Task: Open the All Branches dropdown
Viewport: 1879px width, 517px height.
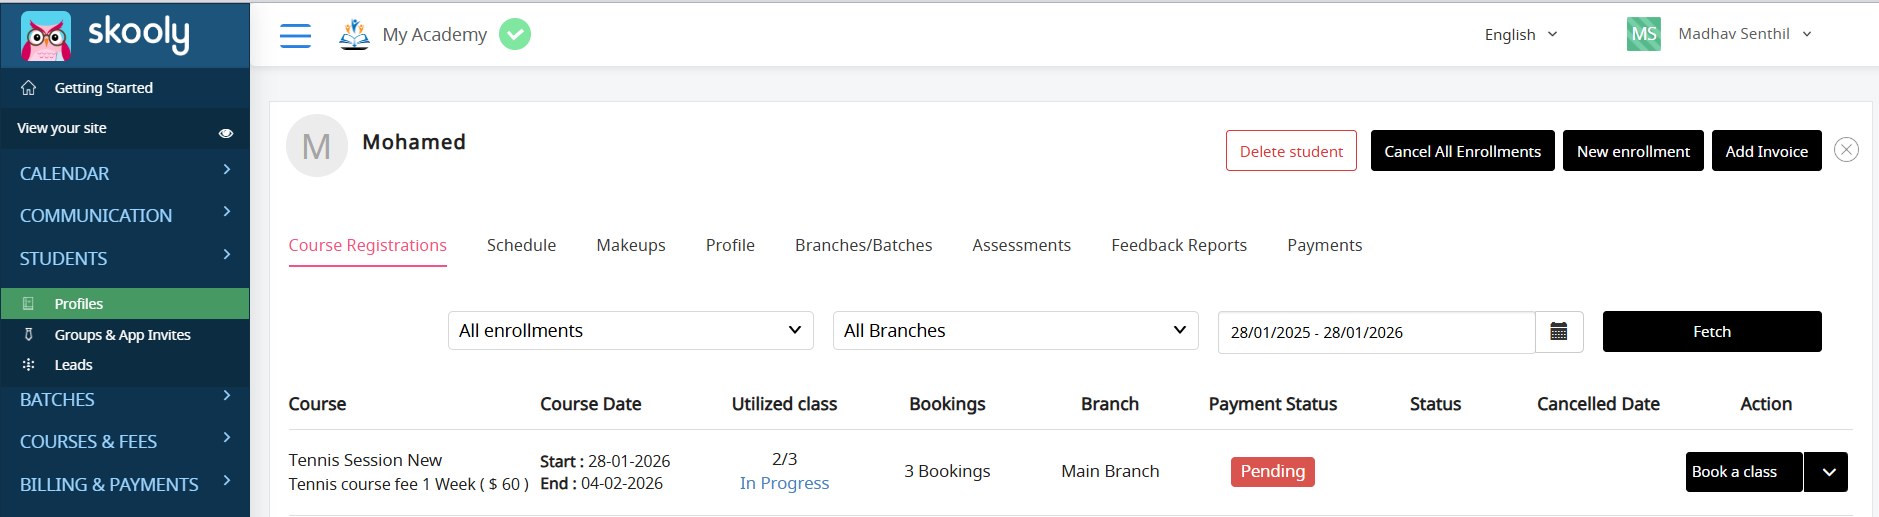Action: tap(1015, 331)
